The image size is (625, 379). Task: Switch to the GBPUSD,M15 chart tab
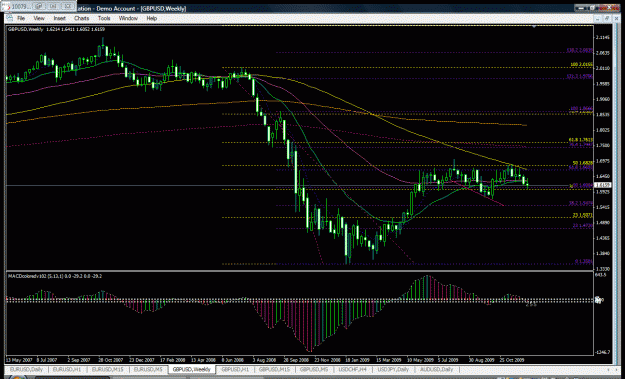point(274,369)
